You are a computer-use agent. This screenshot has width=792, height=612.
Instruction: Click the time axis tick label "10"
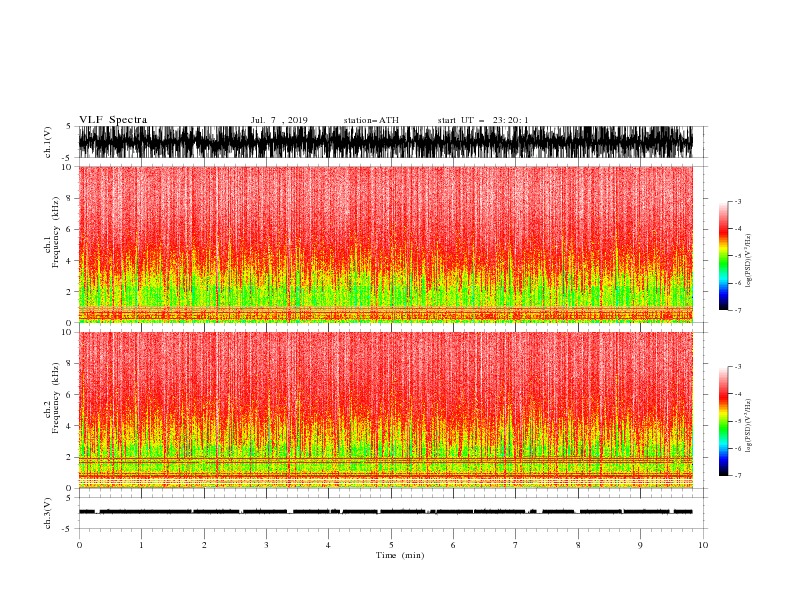703,545
